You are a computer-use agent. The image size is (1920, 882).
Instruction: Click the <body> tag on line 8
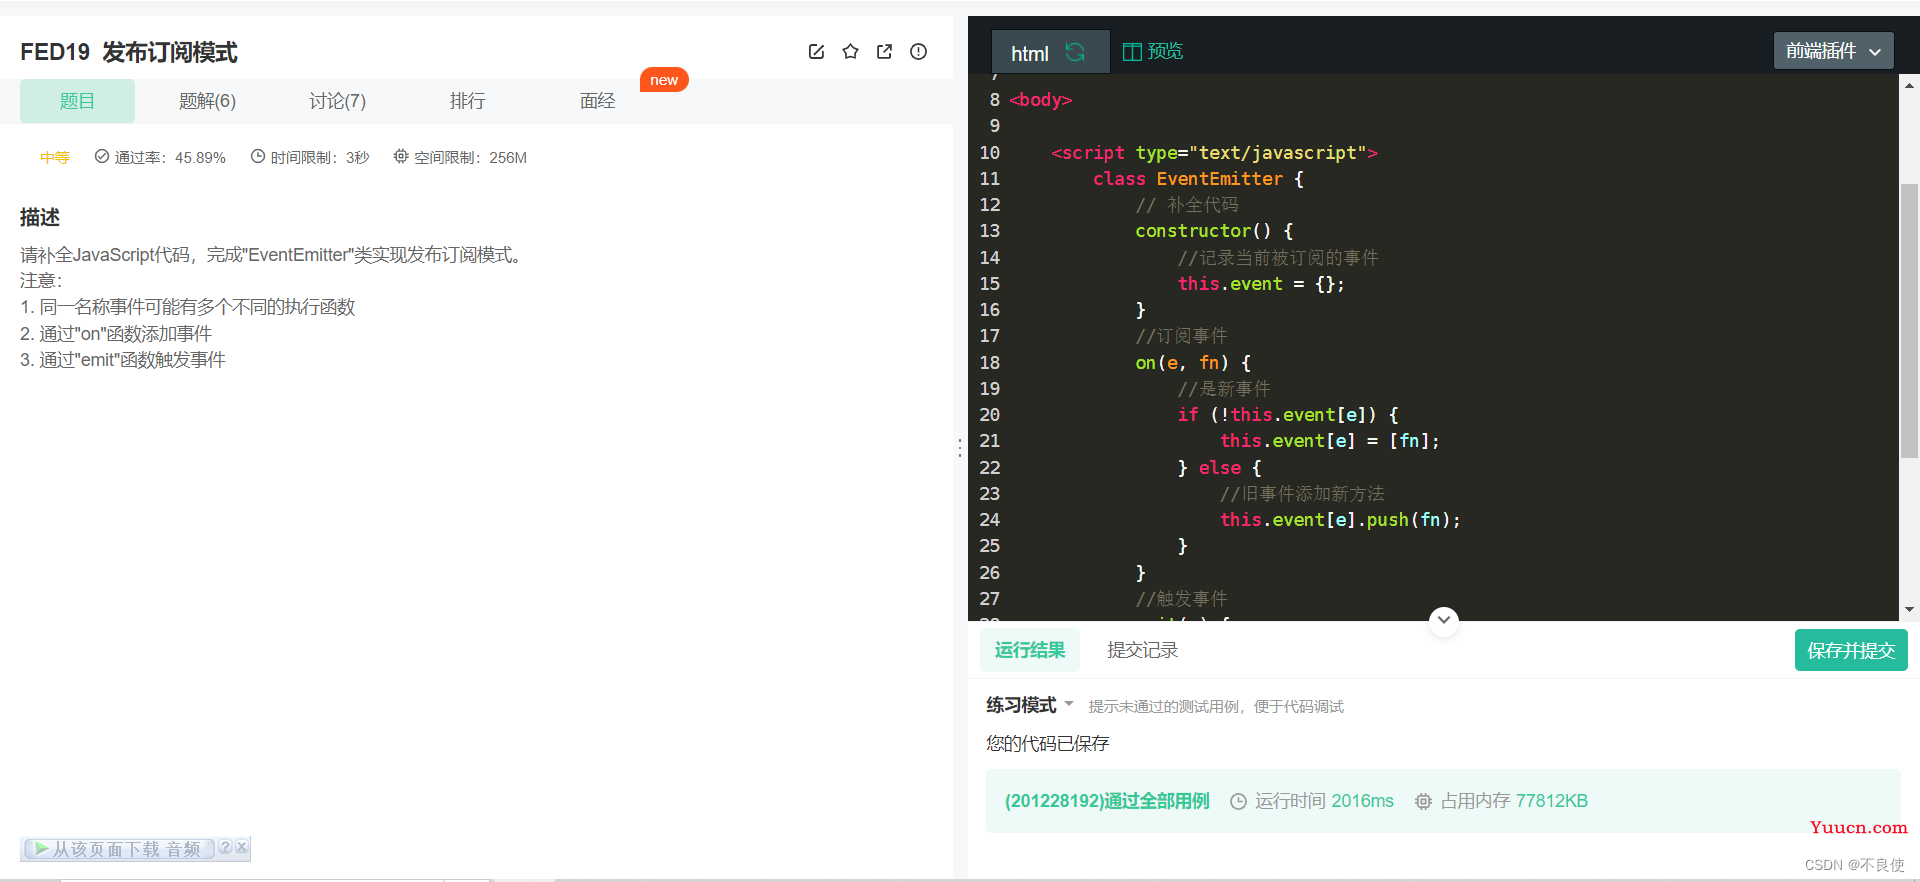click(x=1040, y=100)
